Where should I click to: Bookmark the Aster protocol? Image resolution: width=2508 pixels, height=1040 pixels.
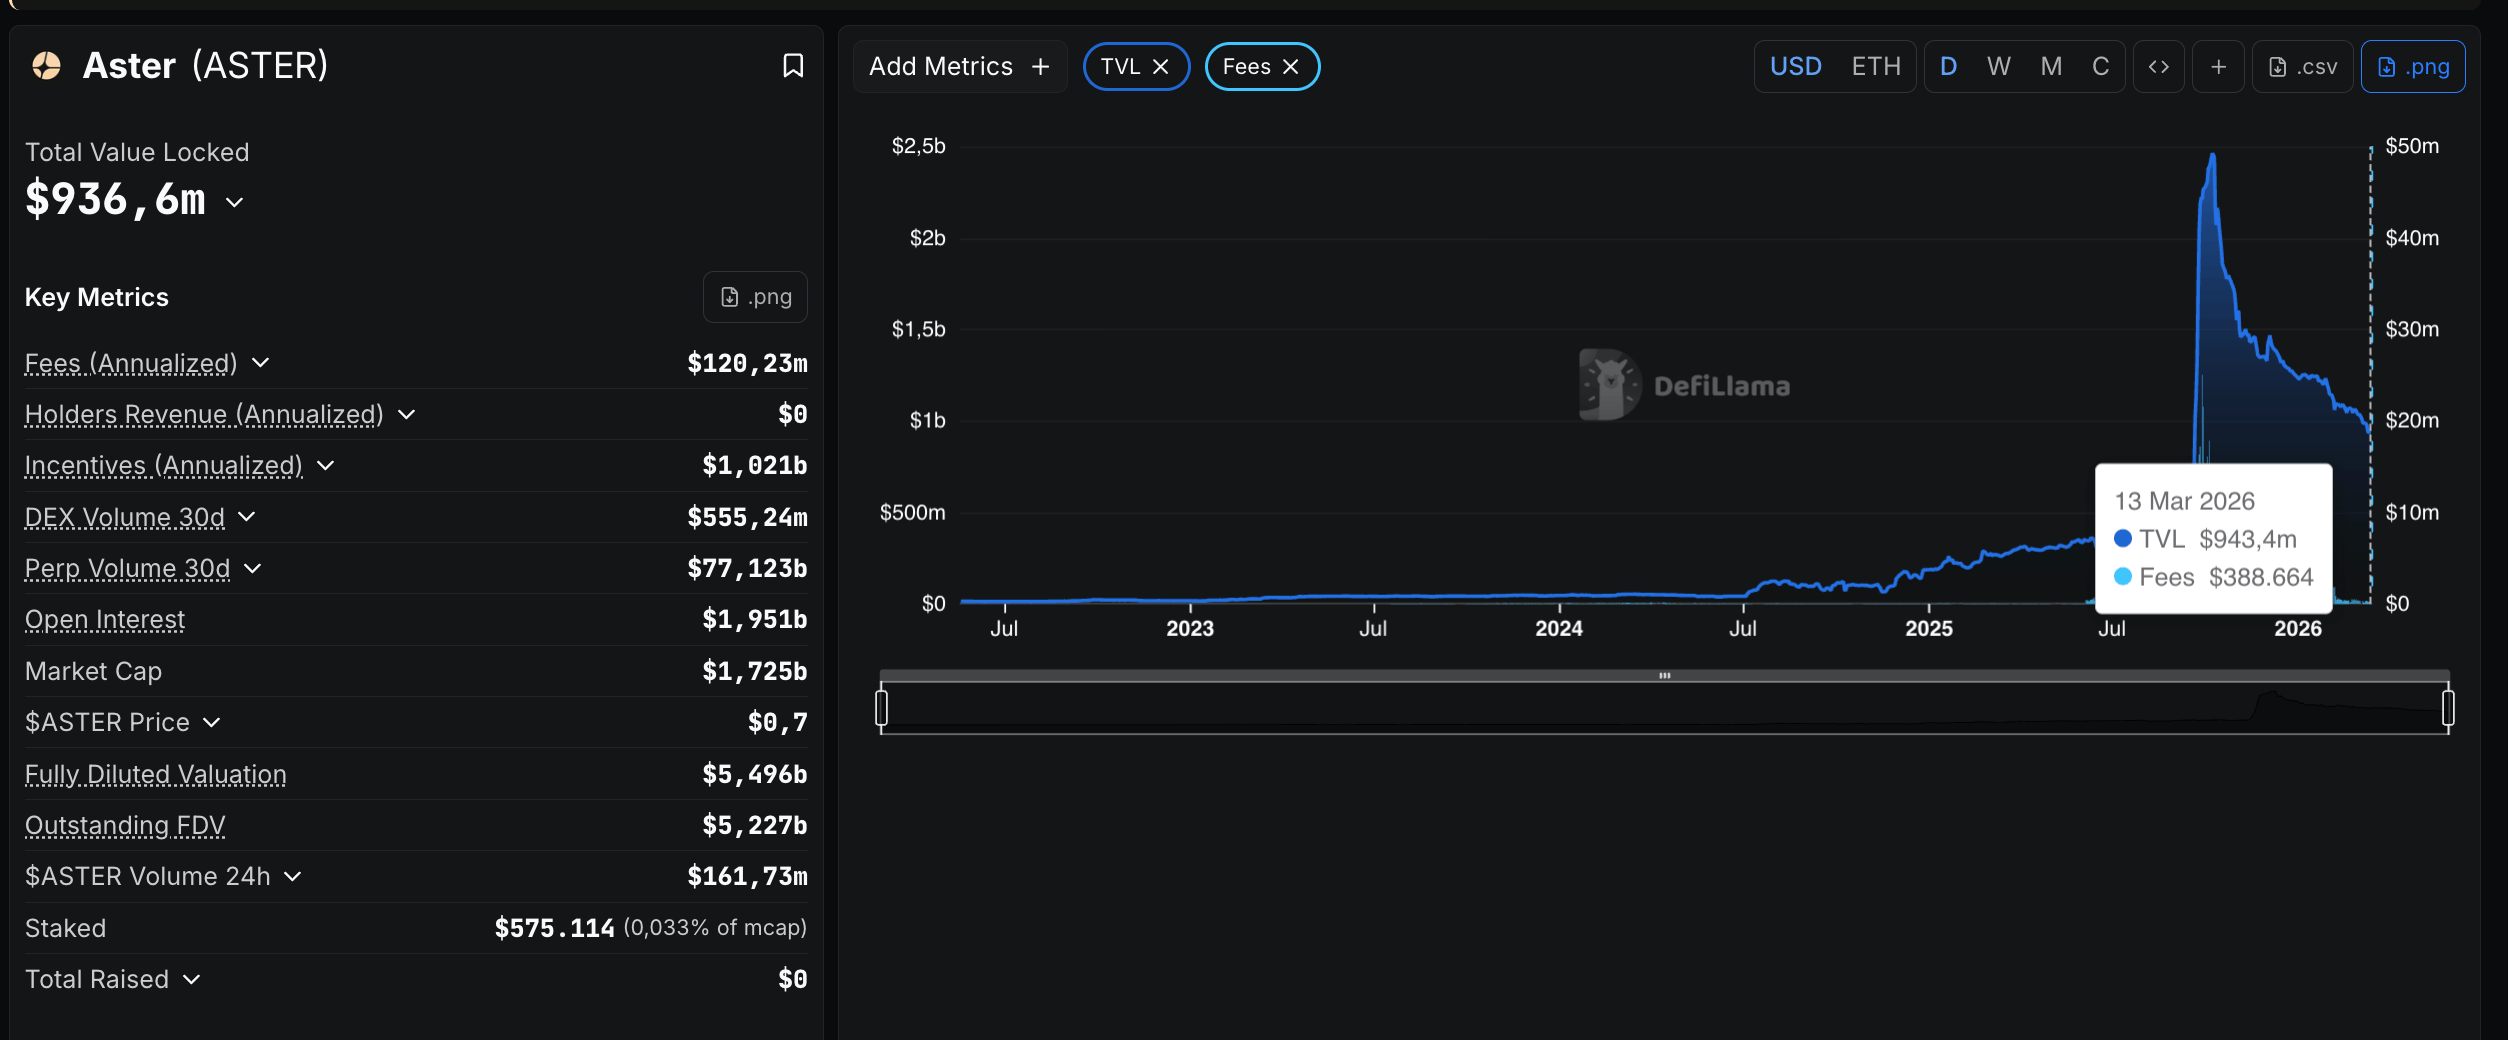point(793,66)
